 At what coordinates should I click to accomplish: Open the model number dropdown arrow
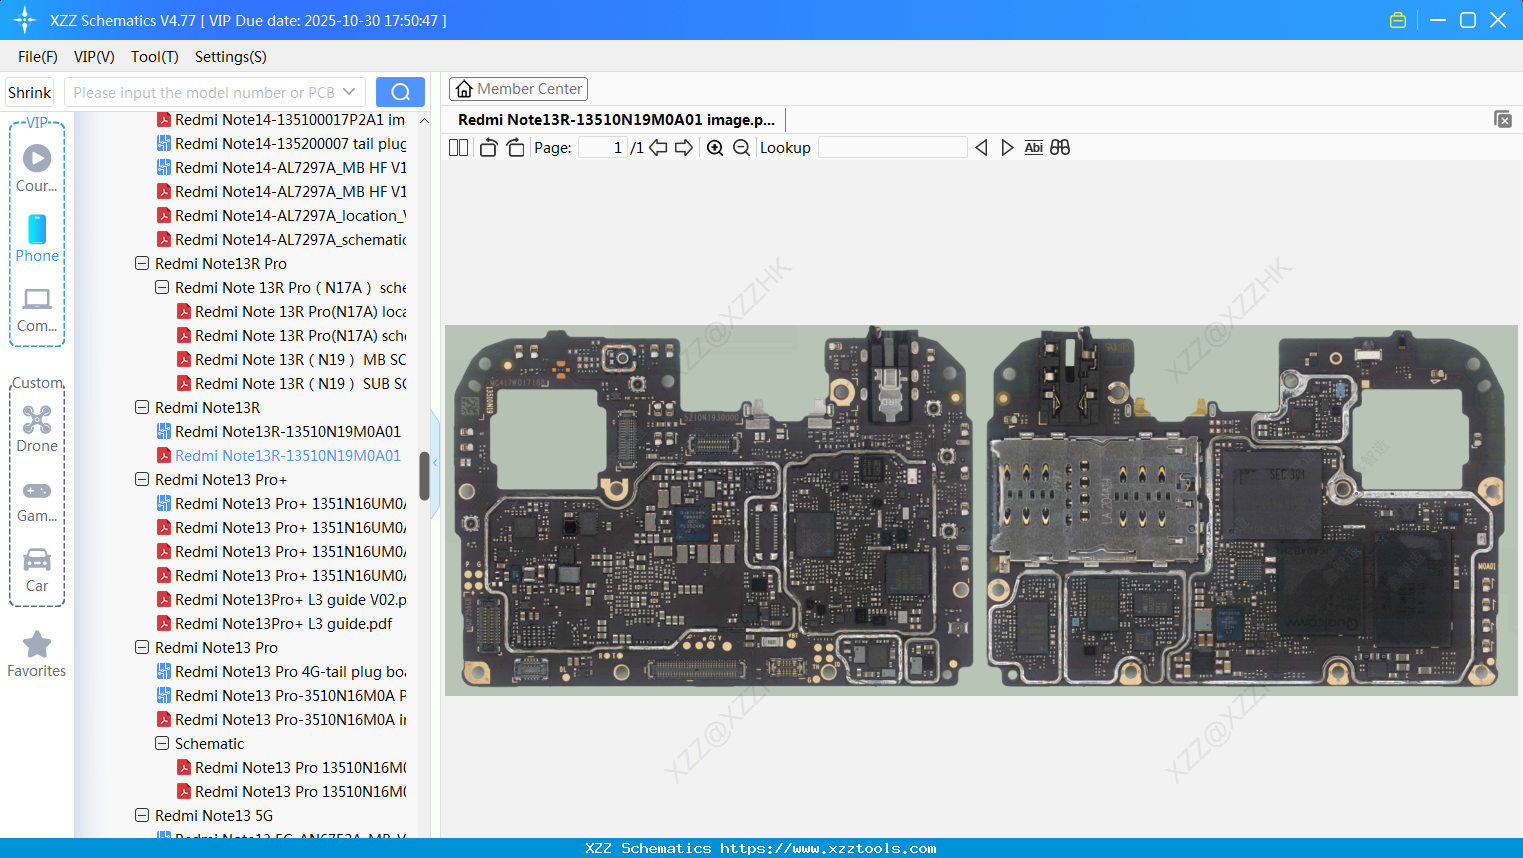pyautogui.click(x=349, y=92)
